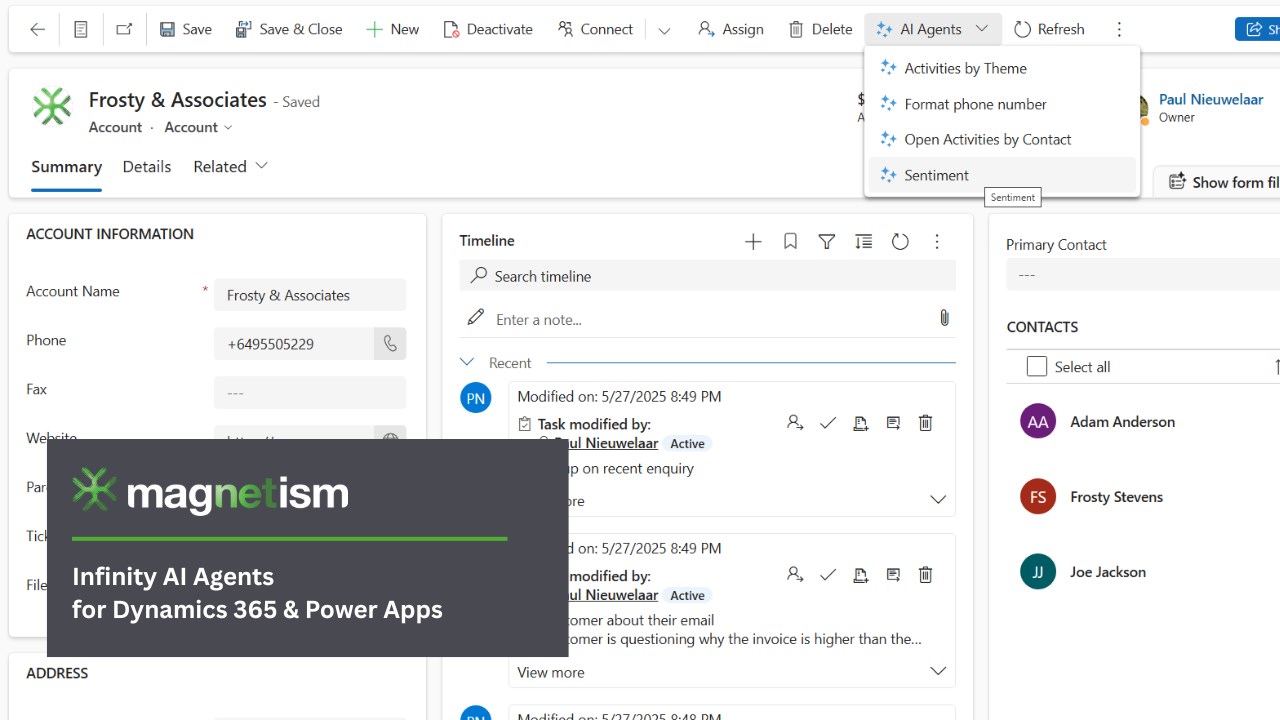
Task: Switch to the Summary tab
Action: (66, 167)
